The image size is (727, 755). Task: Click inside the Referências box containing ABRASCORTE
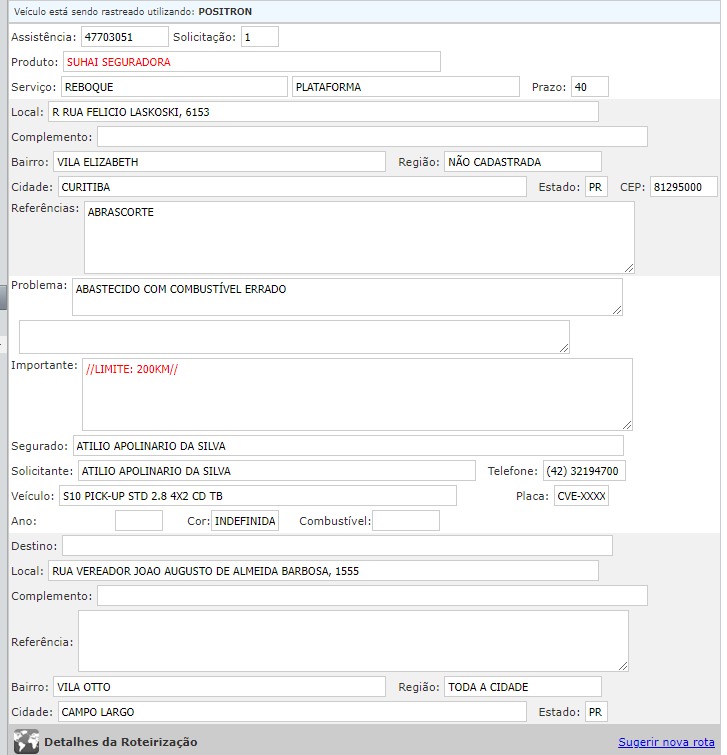click(359, 237)
